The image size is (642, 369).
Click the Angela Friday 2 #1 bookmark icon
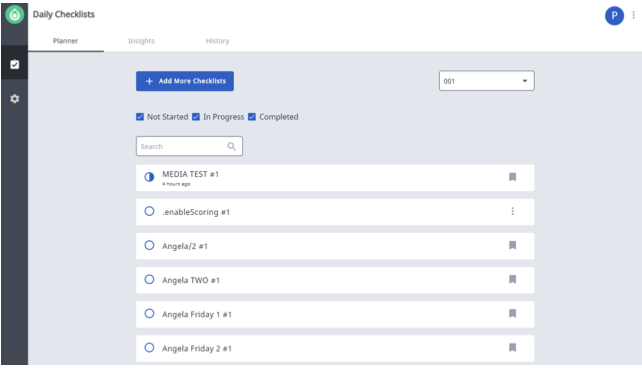[x=512, y=347]
